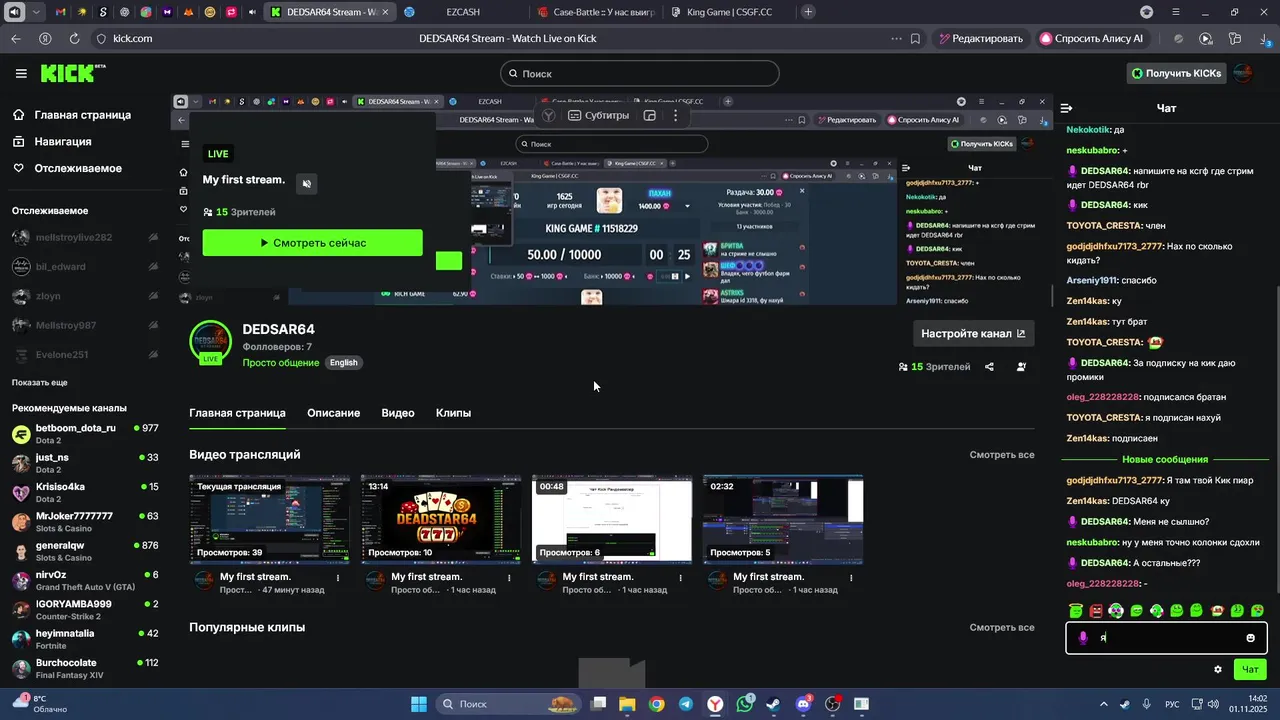Click Смотреть все for Популярные клипы
Screen dimensions: 1280x720
pyautogui.click(x=1001, y=628)
